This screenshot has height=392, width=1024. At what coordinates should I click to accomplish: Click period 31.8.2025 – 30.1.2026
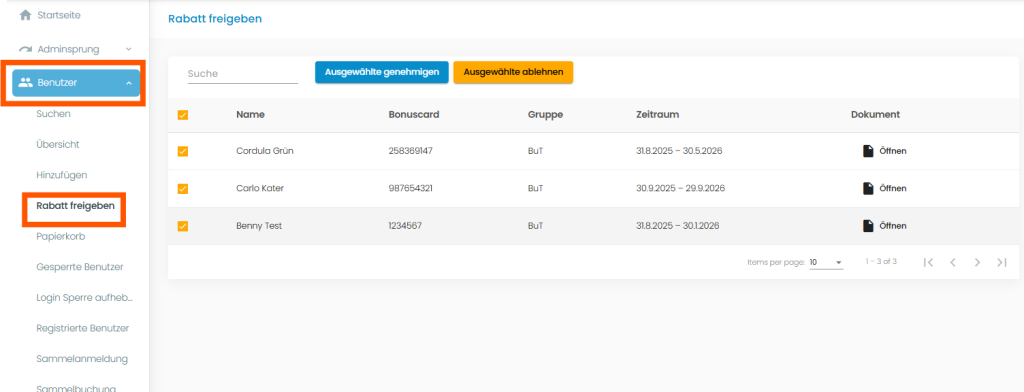click(x=677, y=225)
